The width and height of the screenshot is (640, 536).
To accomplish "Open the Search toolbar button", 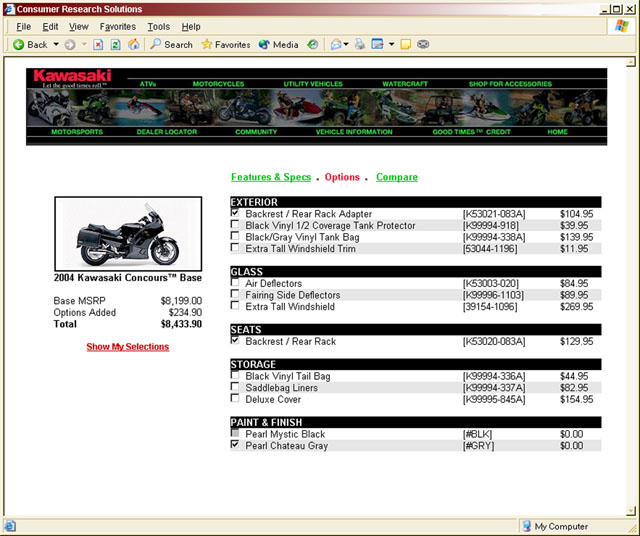I will [171, 44].
